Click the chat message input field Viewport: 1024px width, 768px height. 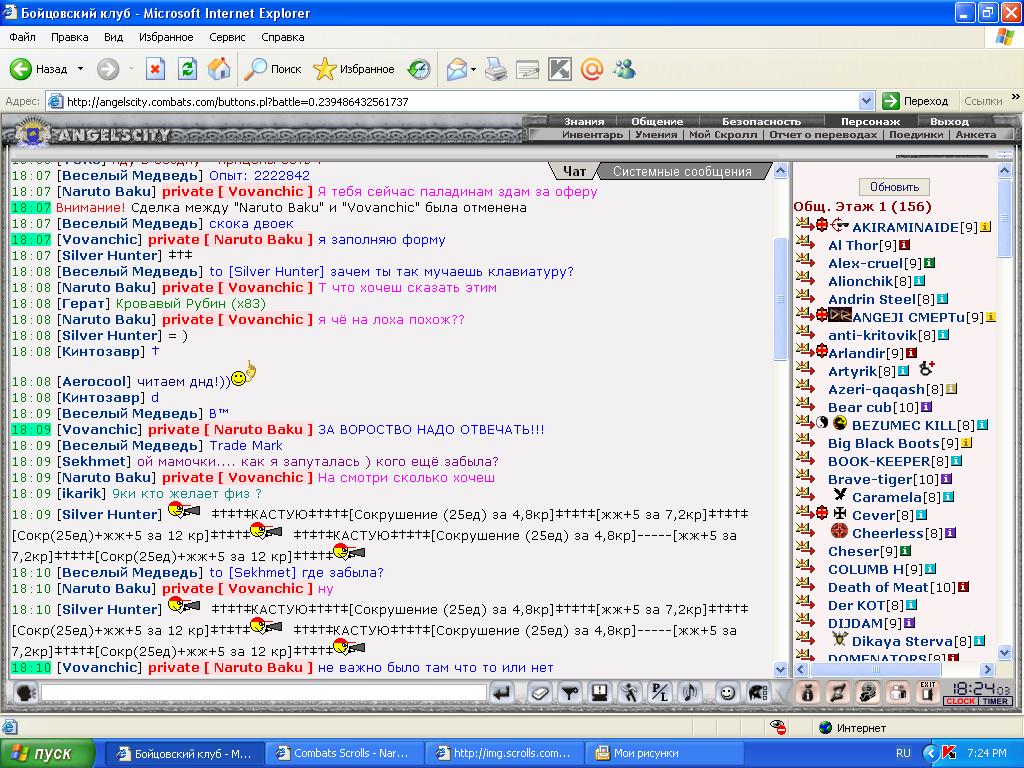coord(263,692)
